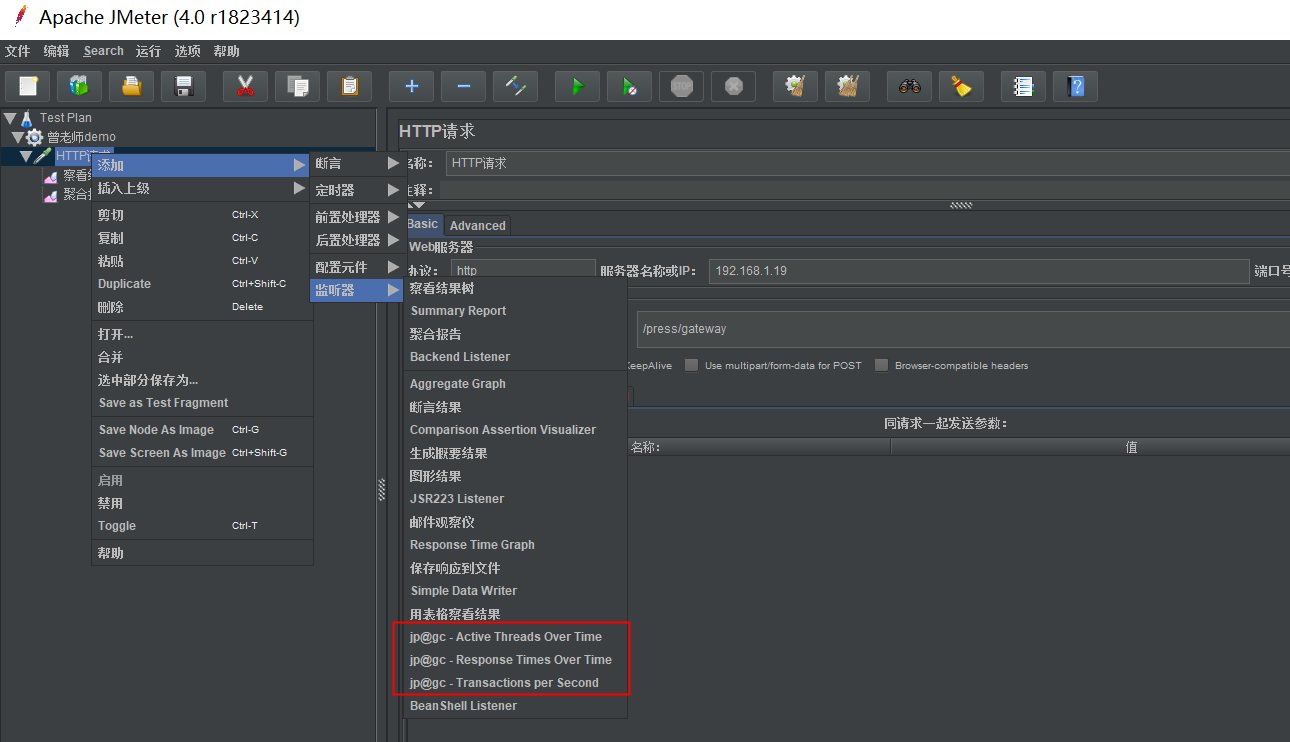Open an existing test plan with the Open icon
Viewport: 1290px width, 742px height.
(x=131, y=86)
